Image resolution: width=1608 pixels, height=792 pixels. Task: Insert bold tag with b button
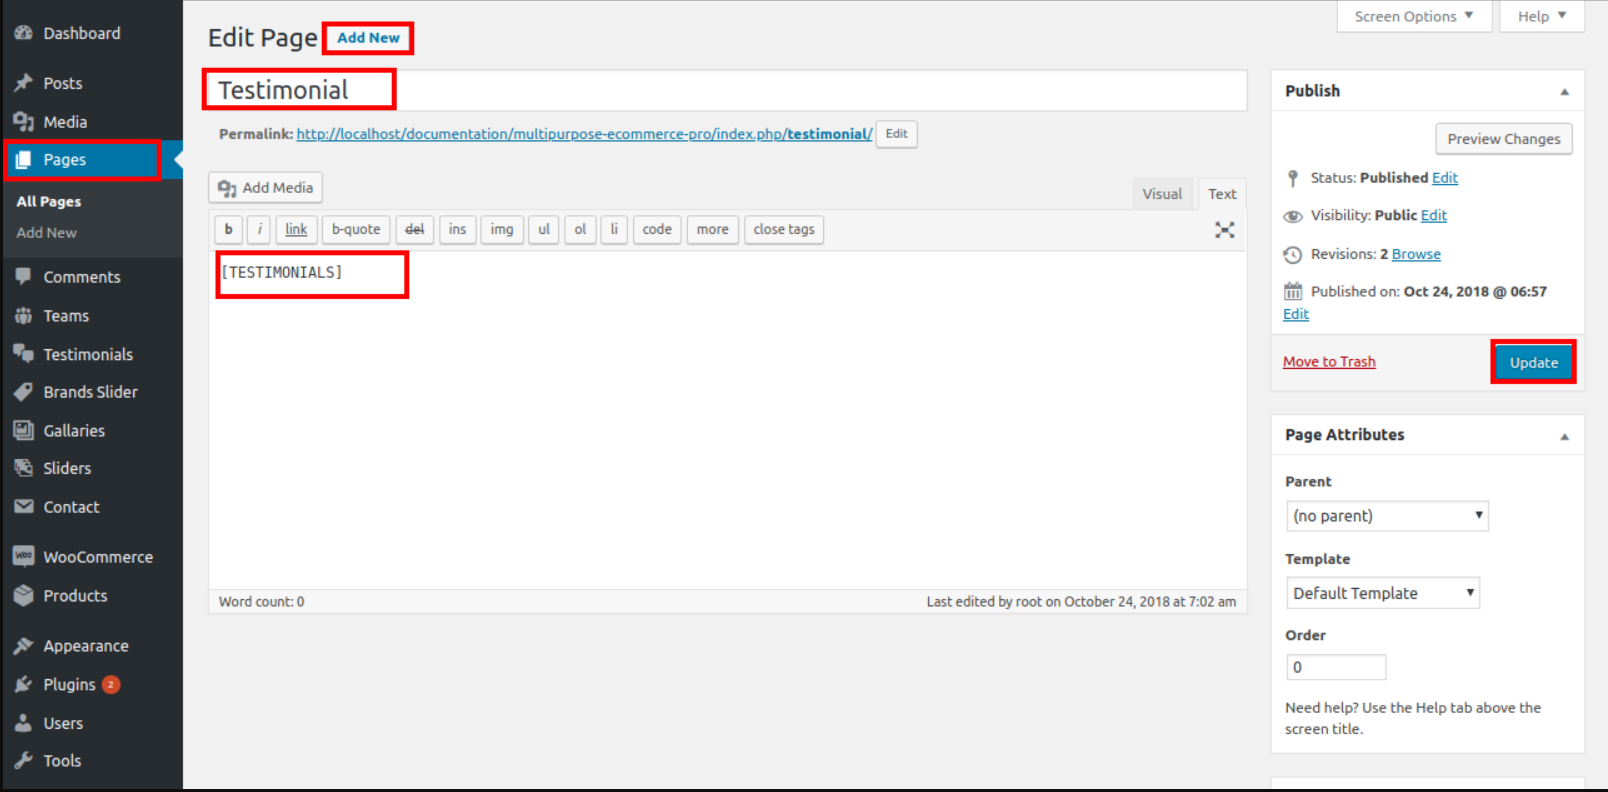click(x=228, y=230)
